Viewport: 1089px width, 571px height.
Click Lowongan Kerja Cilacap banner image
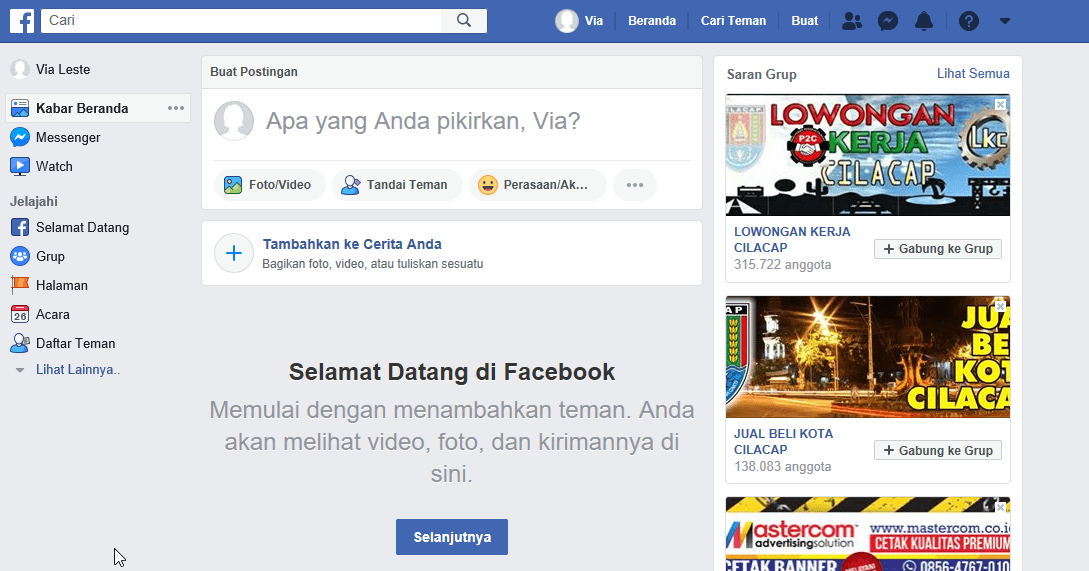coord(867,155)
